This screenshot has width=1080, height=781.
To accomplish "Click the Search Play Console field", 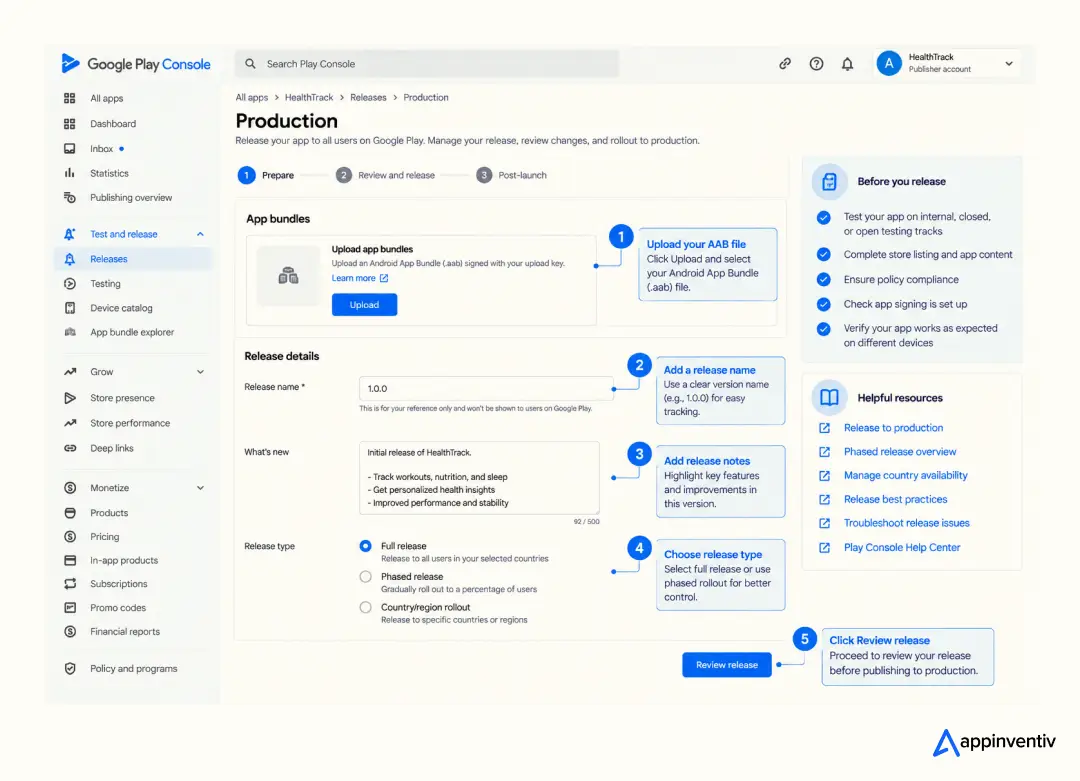I will pyautogui.click(x=426, y=64).
